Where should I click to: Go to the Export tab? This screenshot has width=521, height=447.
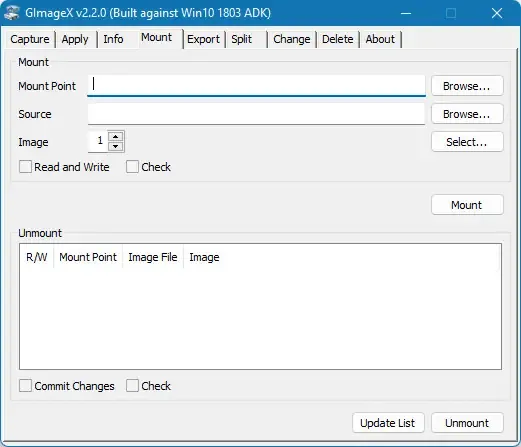click(x=203, y=39)
